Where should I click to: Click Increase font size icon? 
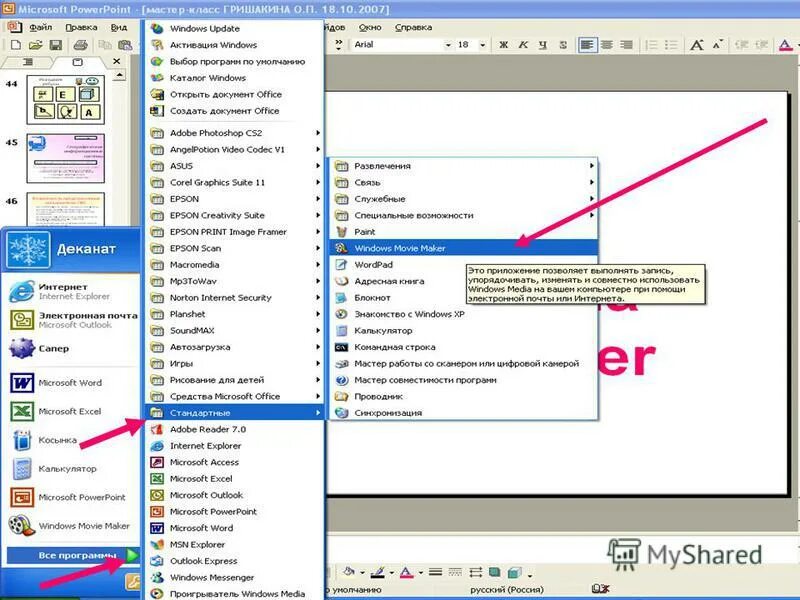pyautogui.click(x=696, y=45)
